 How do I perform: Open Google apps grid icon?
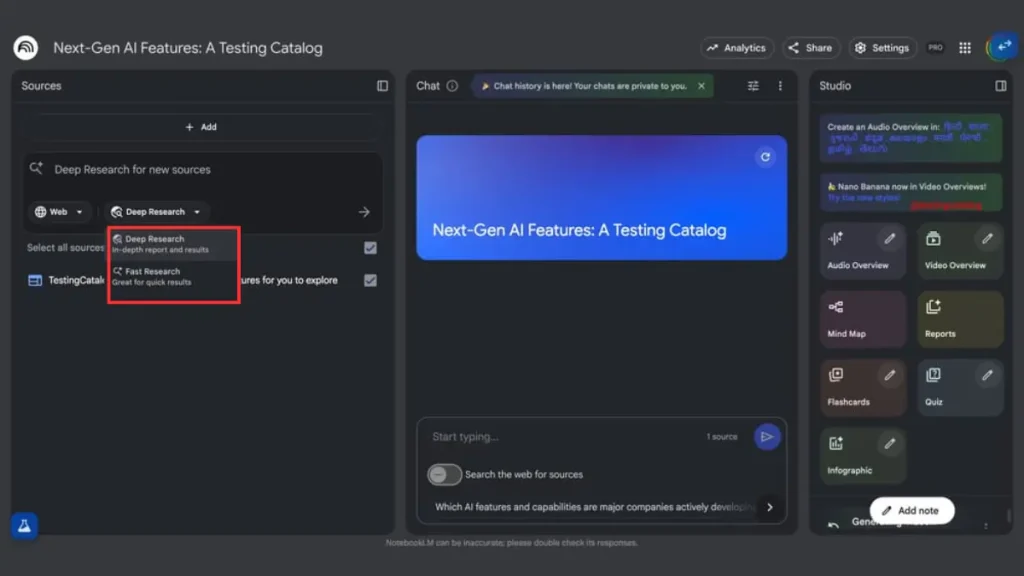965,47
